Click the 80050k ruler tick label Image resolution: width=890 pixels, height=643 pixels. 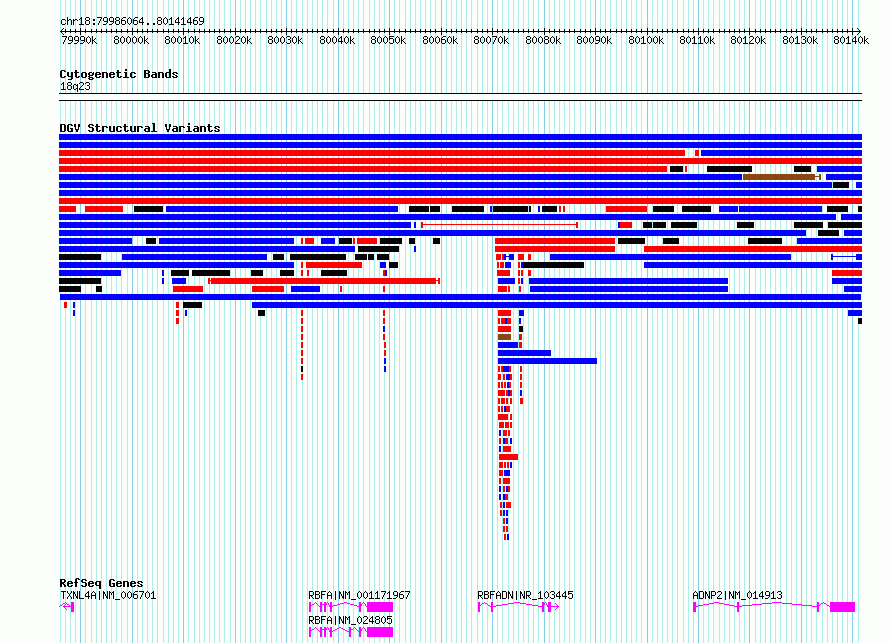[x=388, y=40]
